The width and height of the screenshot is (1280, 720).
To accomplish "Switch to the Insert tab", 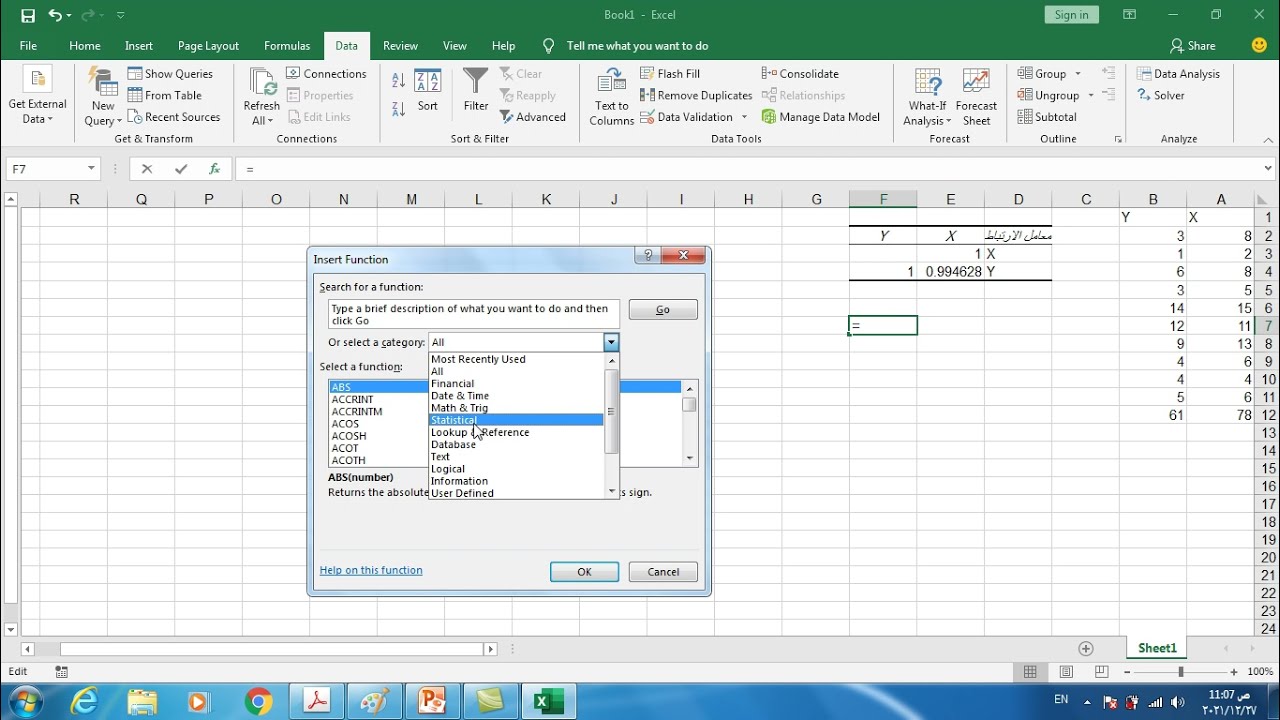I will click(139, 46).
